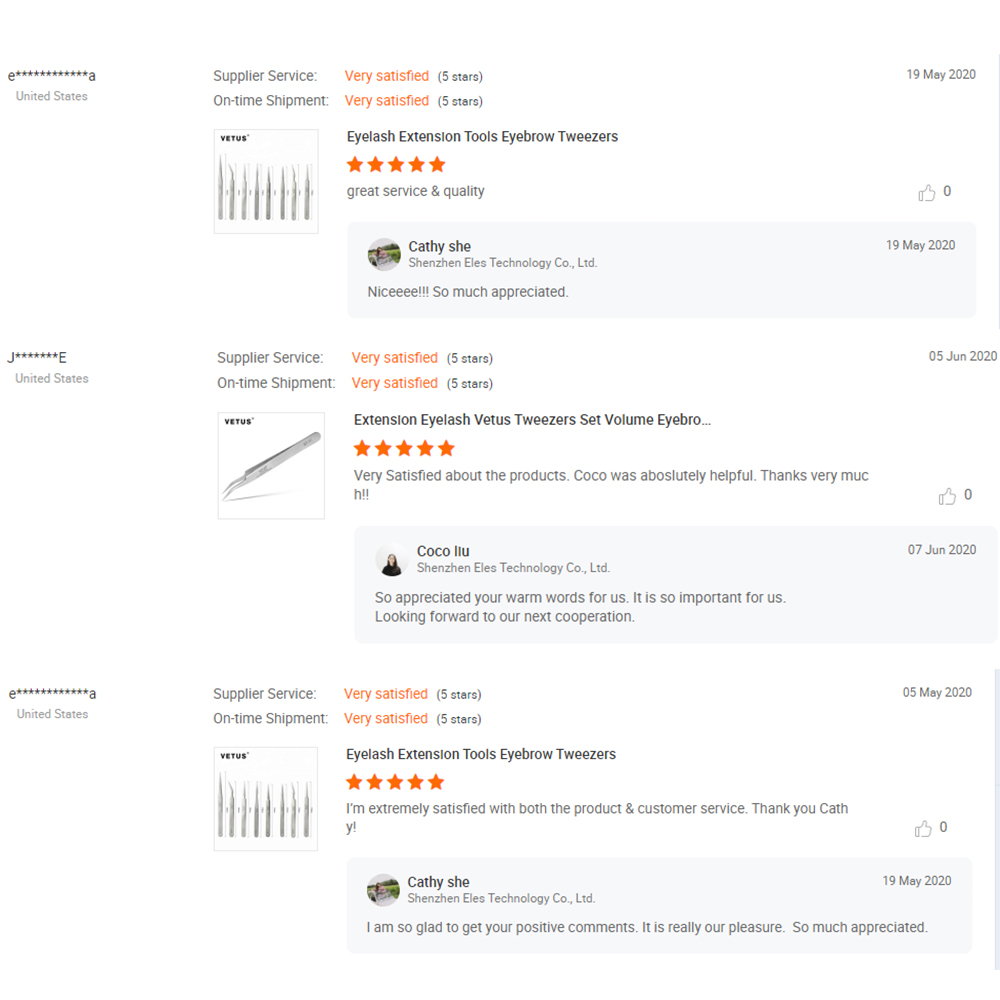
Task: Open first "Eyelash Extension Tools Eyebrow Tweezers" link
Action: pos(482,137)
